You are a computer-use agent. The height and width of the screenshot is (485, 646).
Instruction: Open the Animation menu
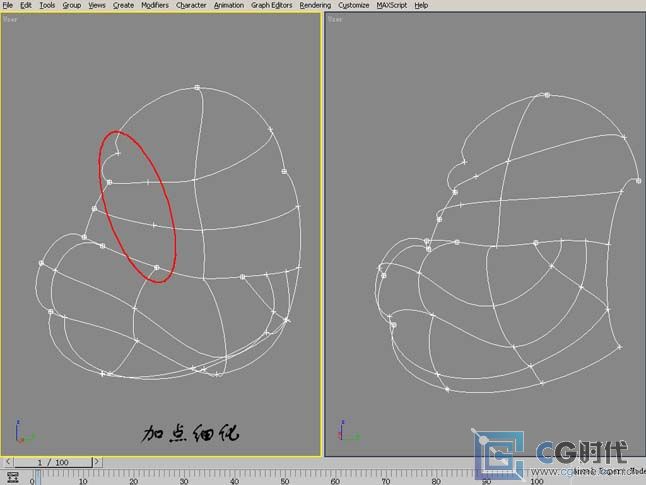(228, 5)
